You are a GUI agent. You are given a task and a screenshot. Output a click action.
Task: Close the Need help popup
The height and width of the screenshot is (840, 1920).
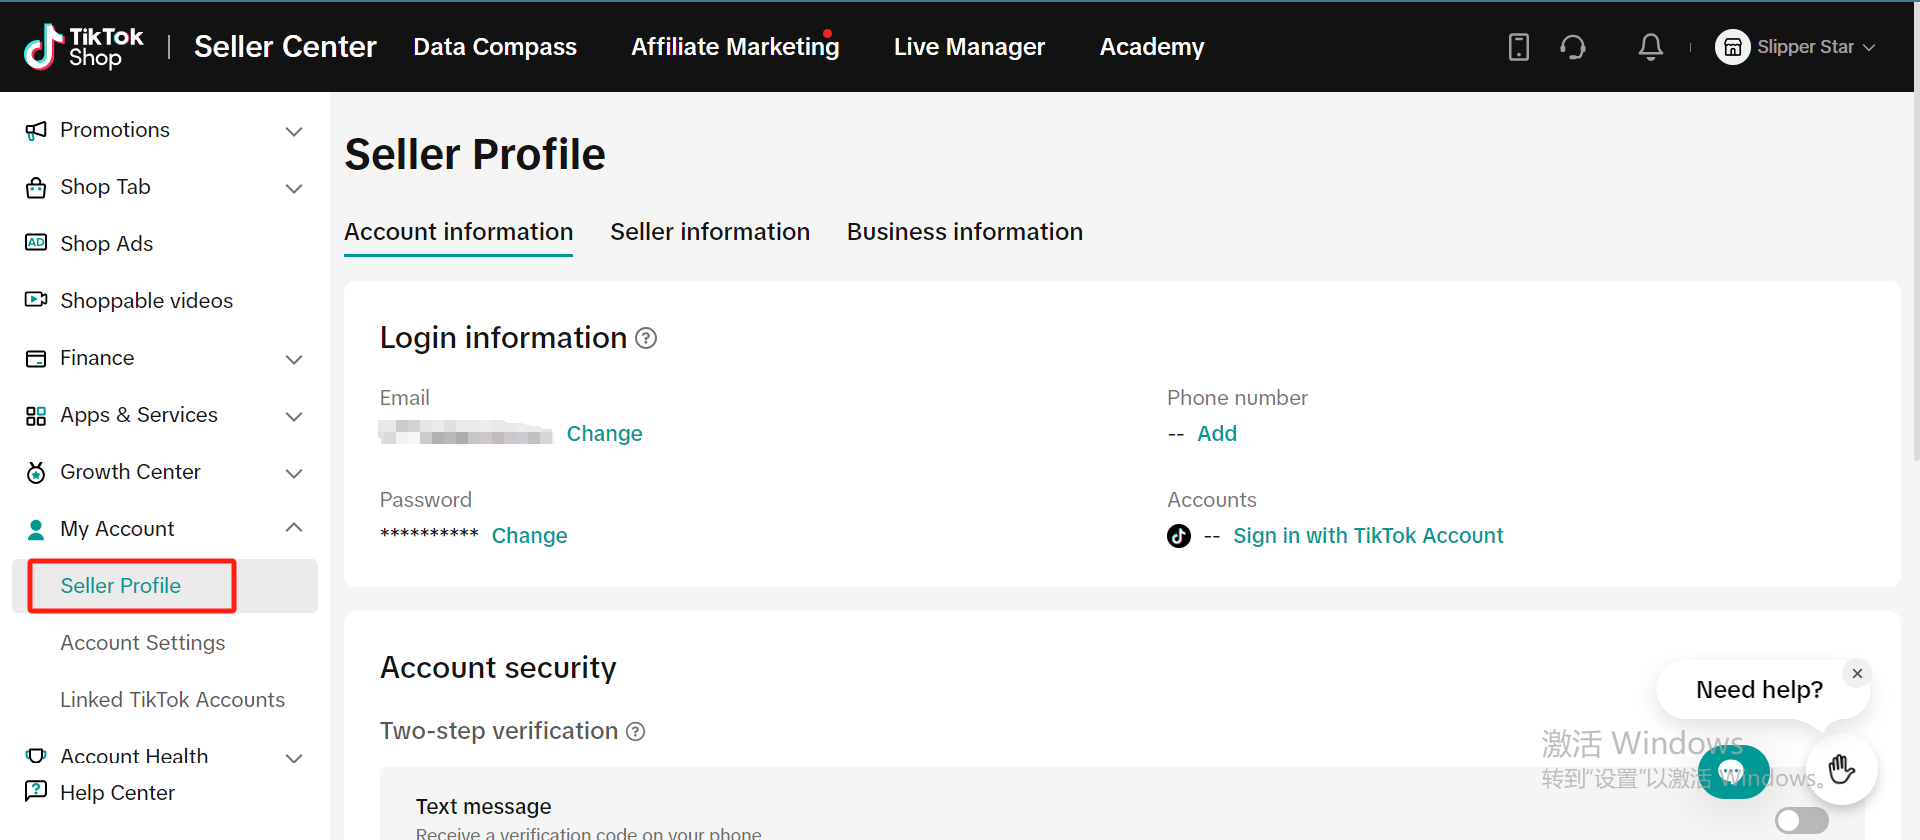pyautogui.click(x=1857, y=674)
